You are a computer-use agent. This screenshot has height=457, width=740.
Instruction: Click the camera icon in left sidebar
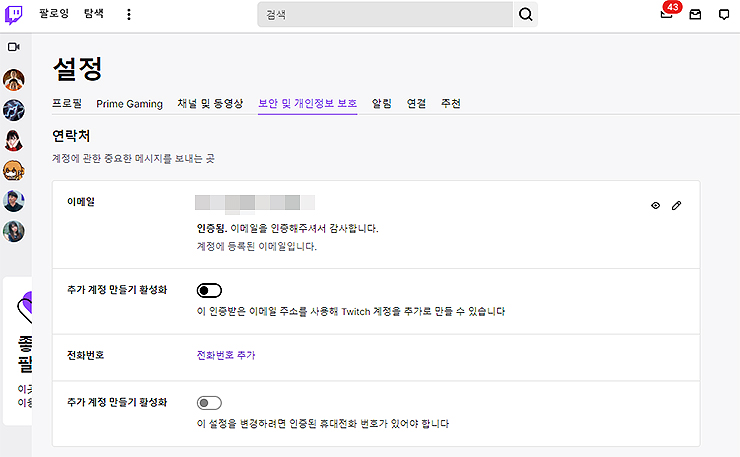click(x=14, y=47)
